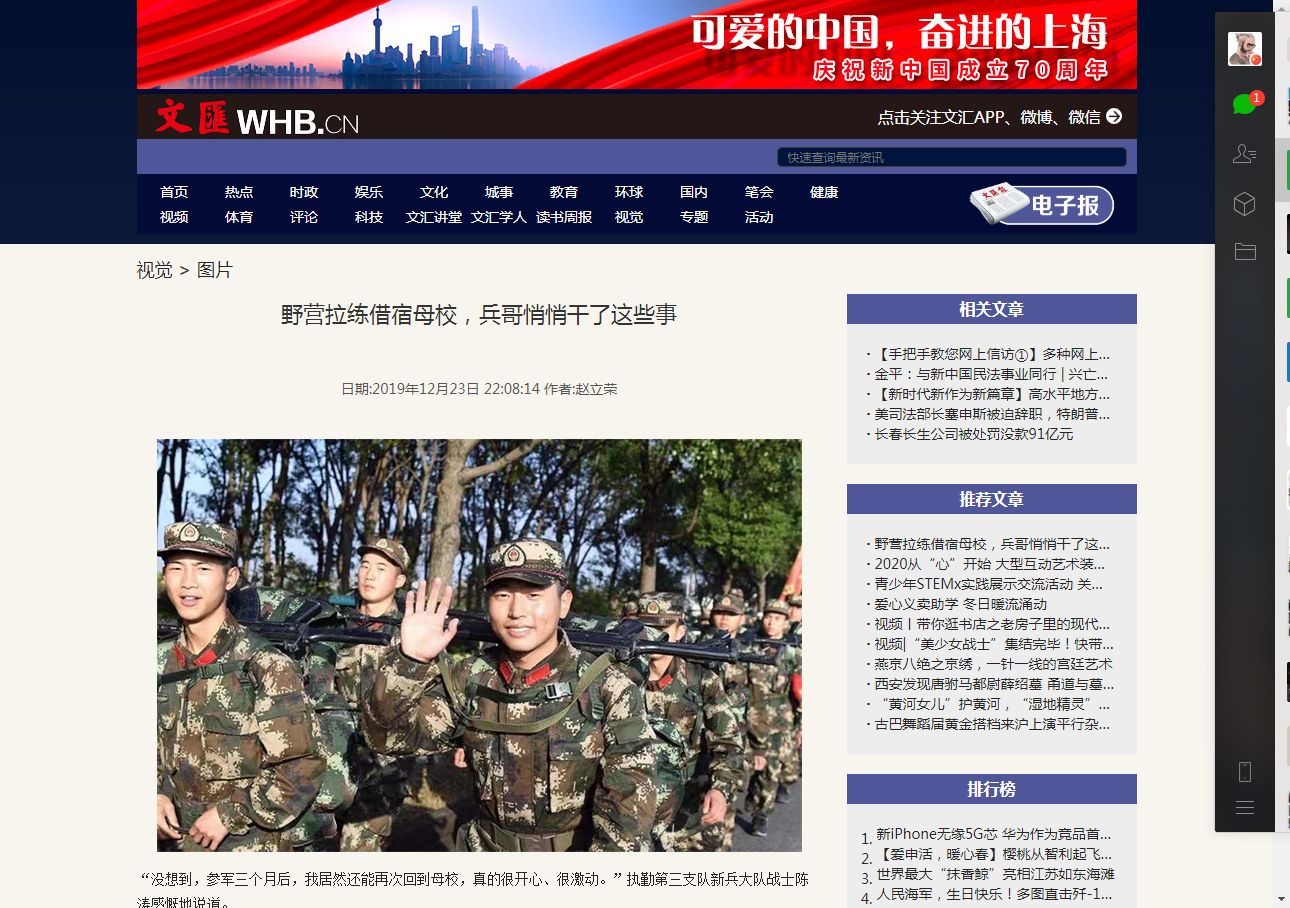Click the 可爱的中国 奋进的上海 top banner
1290x908 pixels.
pyautogui.click(x=637, y=45)
